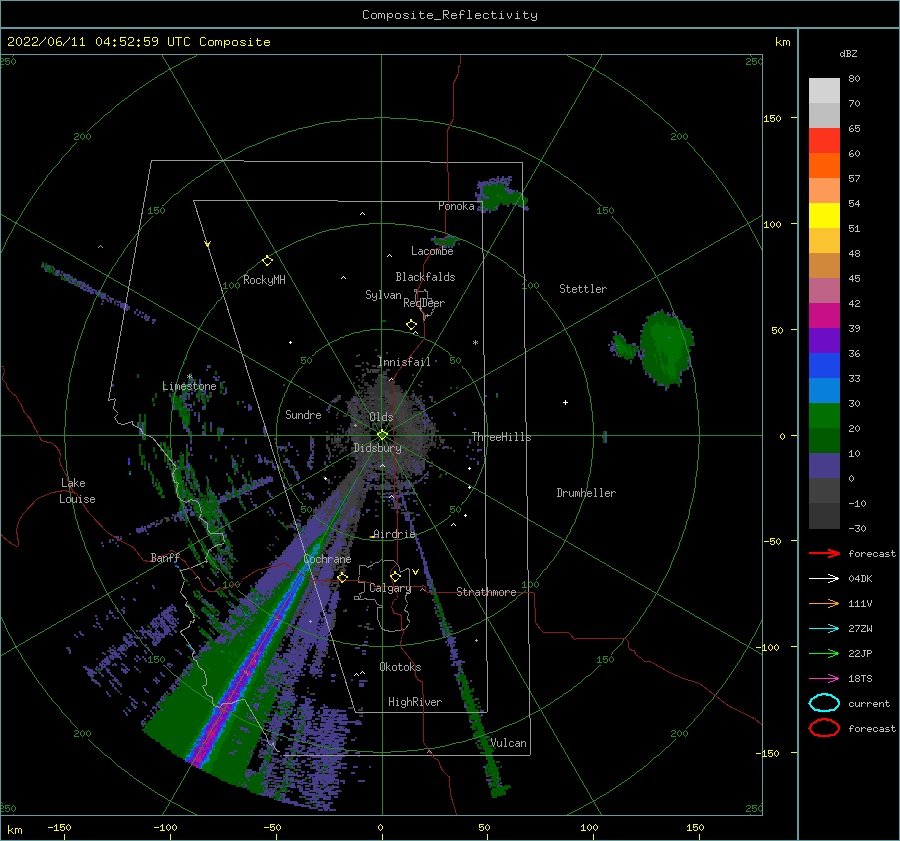This screenshot has height=841, width=900.
Task: Click the Strathmore city label
Action: (486, 592)
